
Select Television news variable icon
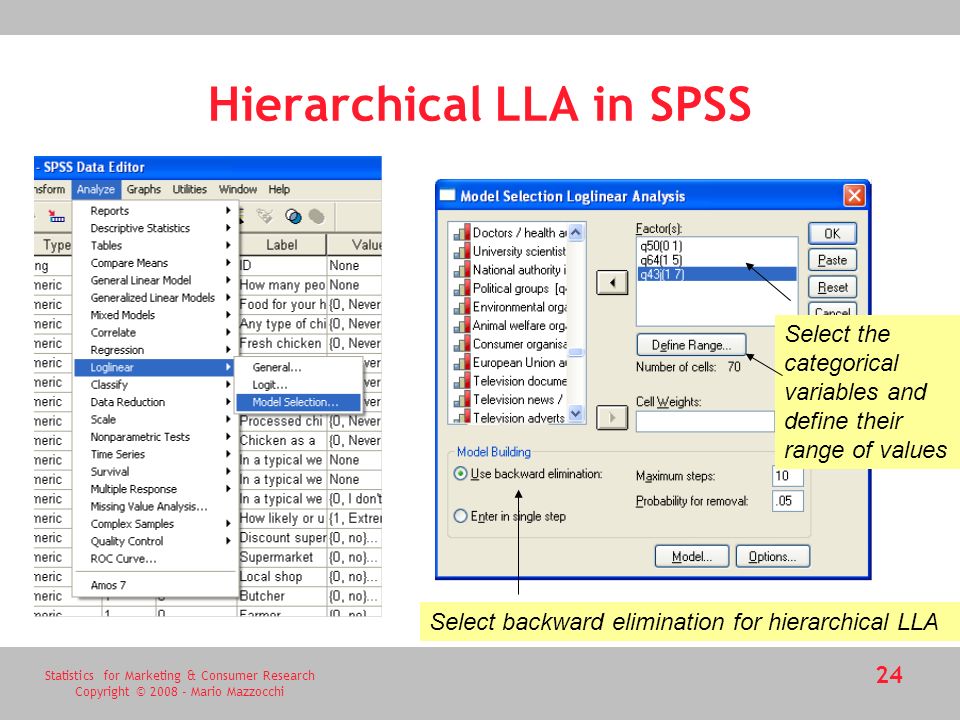coord(462,400)
